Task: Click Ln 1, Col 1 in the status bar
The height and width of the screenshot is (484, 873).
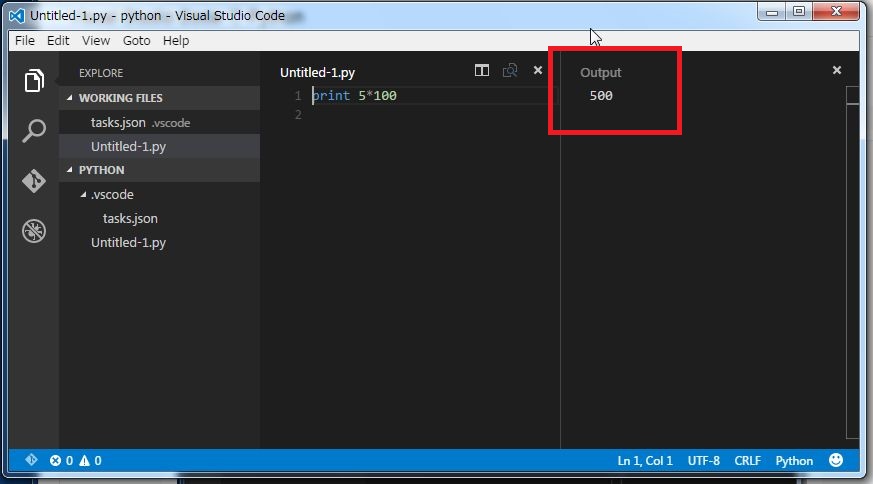Action: 645,461
